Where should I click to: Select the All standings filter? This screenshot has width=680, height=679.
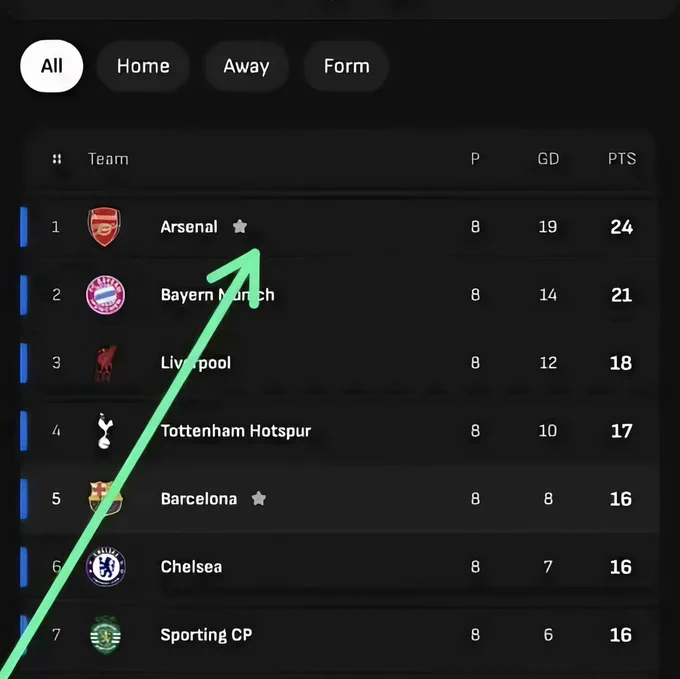tap(52, 66)
